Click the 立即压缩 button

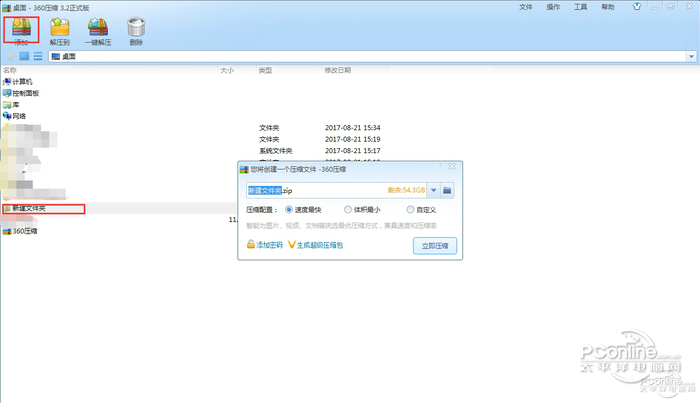pyautogui.click(x=435, y=246)
